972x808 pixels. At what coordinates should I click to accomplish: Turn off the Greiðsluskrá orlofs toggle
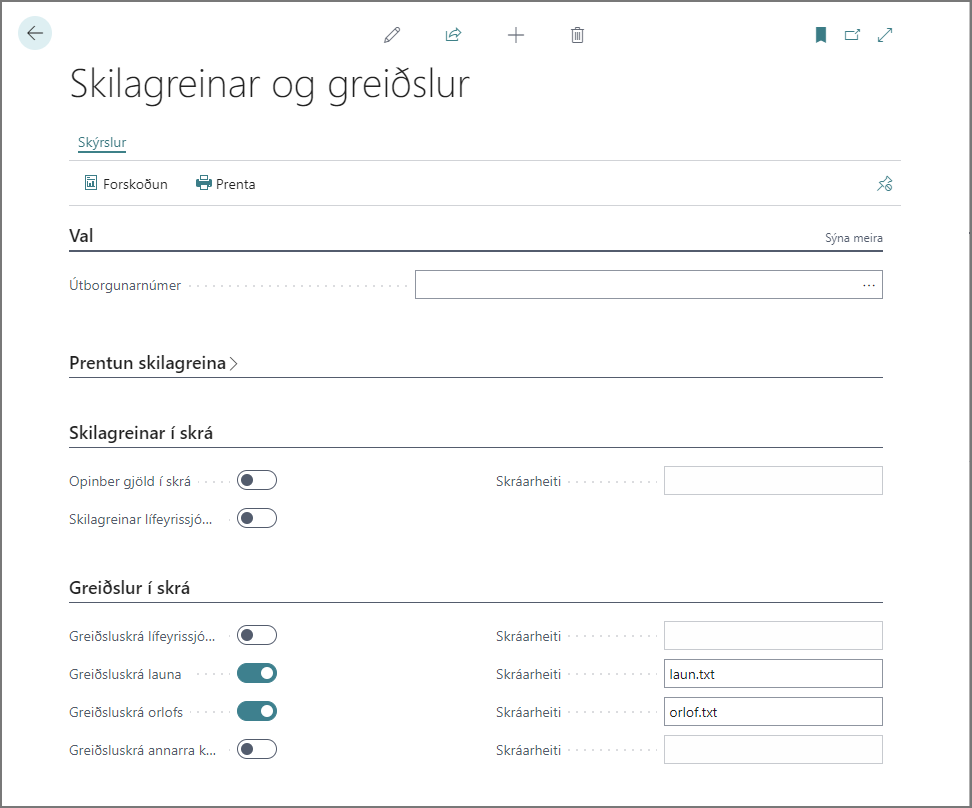coord(257,712)
